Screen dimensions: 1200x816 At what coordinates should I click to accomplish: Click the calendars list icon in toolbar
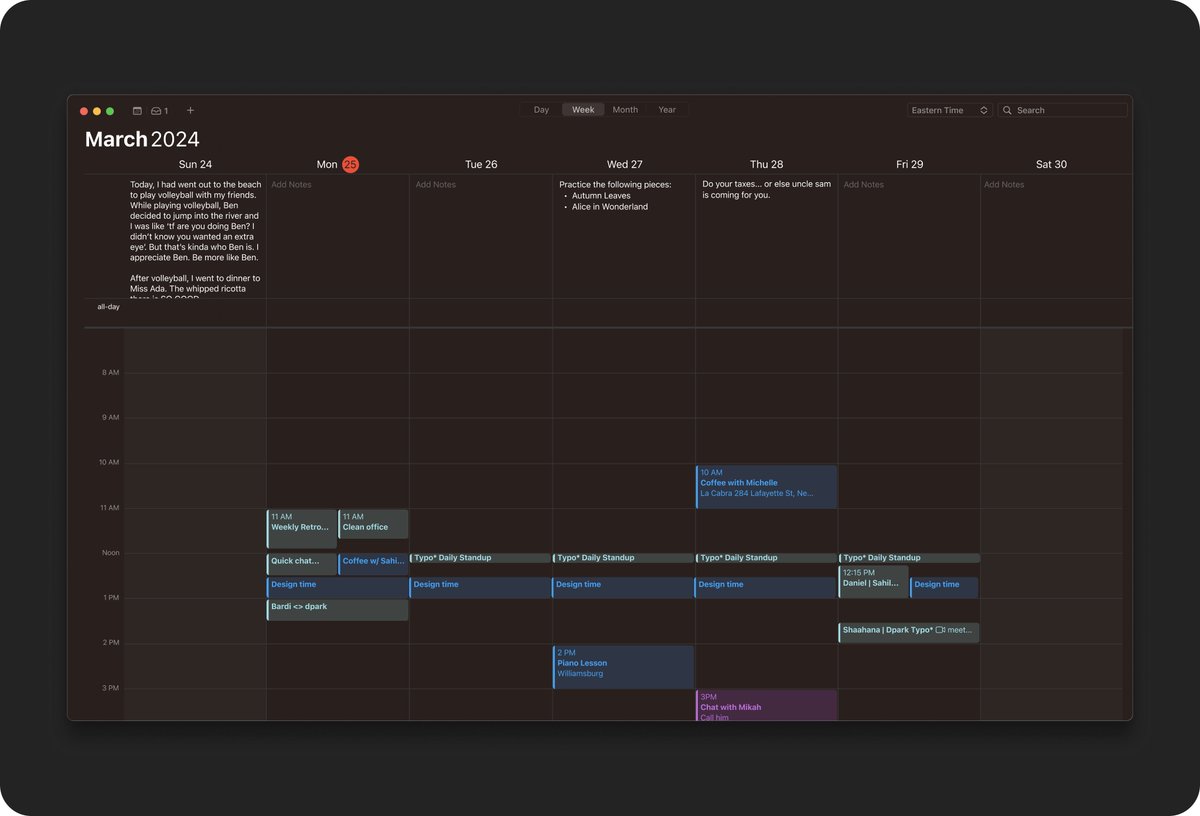[138, 111]
